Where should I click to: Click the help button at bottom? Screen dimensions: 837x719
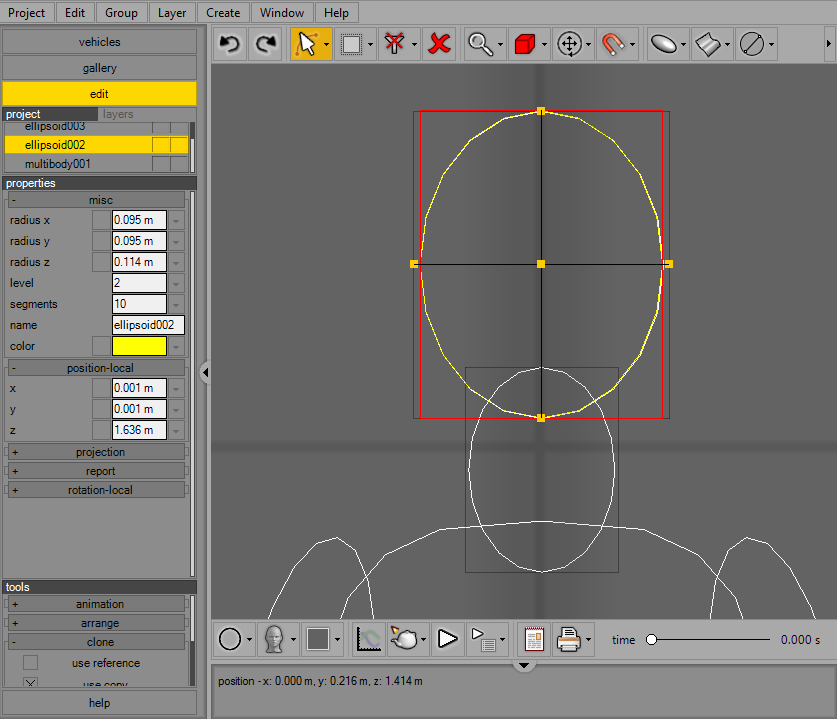(99, 702)
